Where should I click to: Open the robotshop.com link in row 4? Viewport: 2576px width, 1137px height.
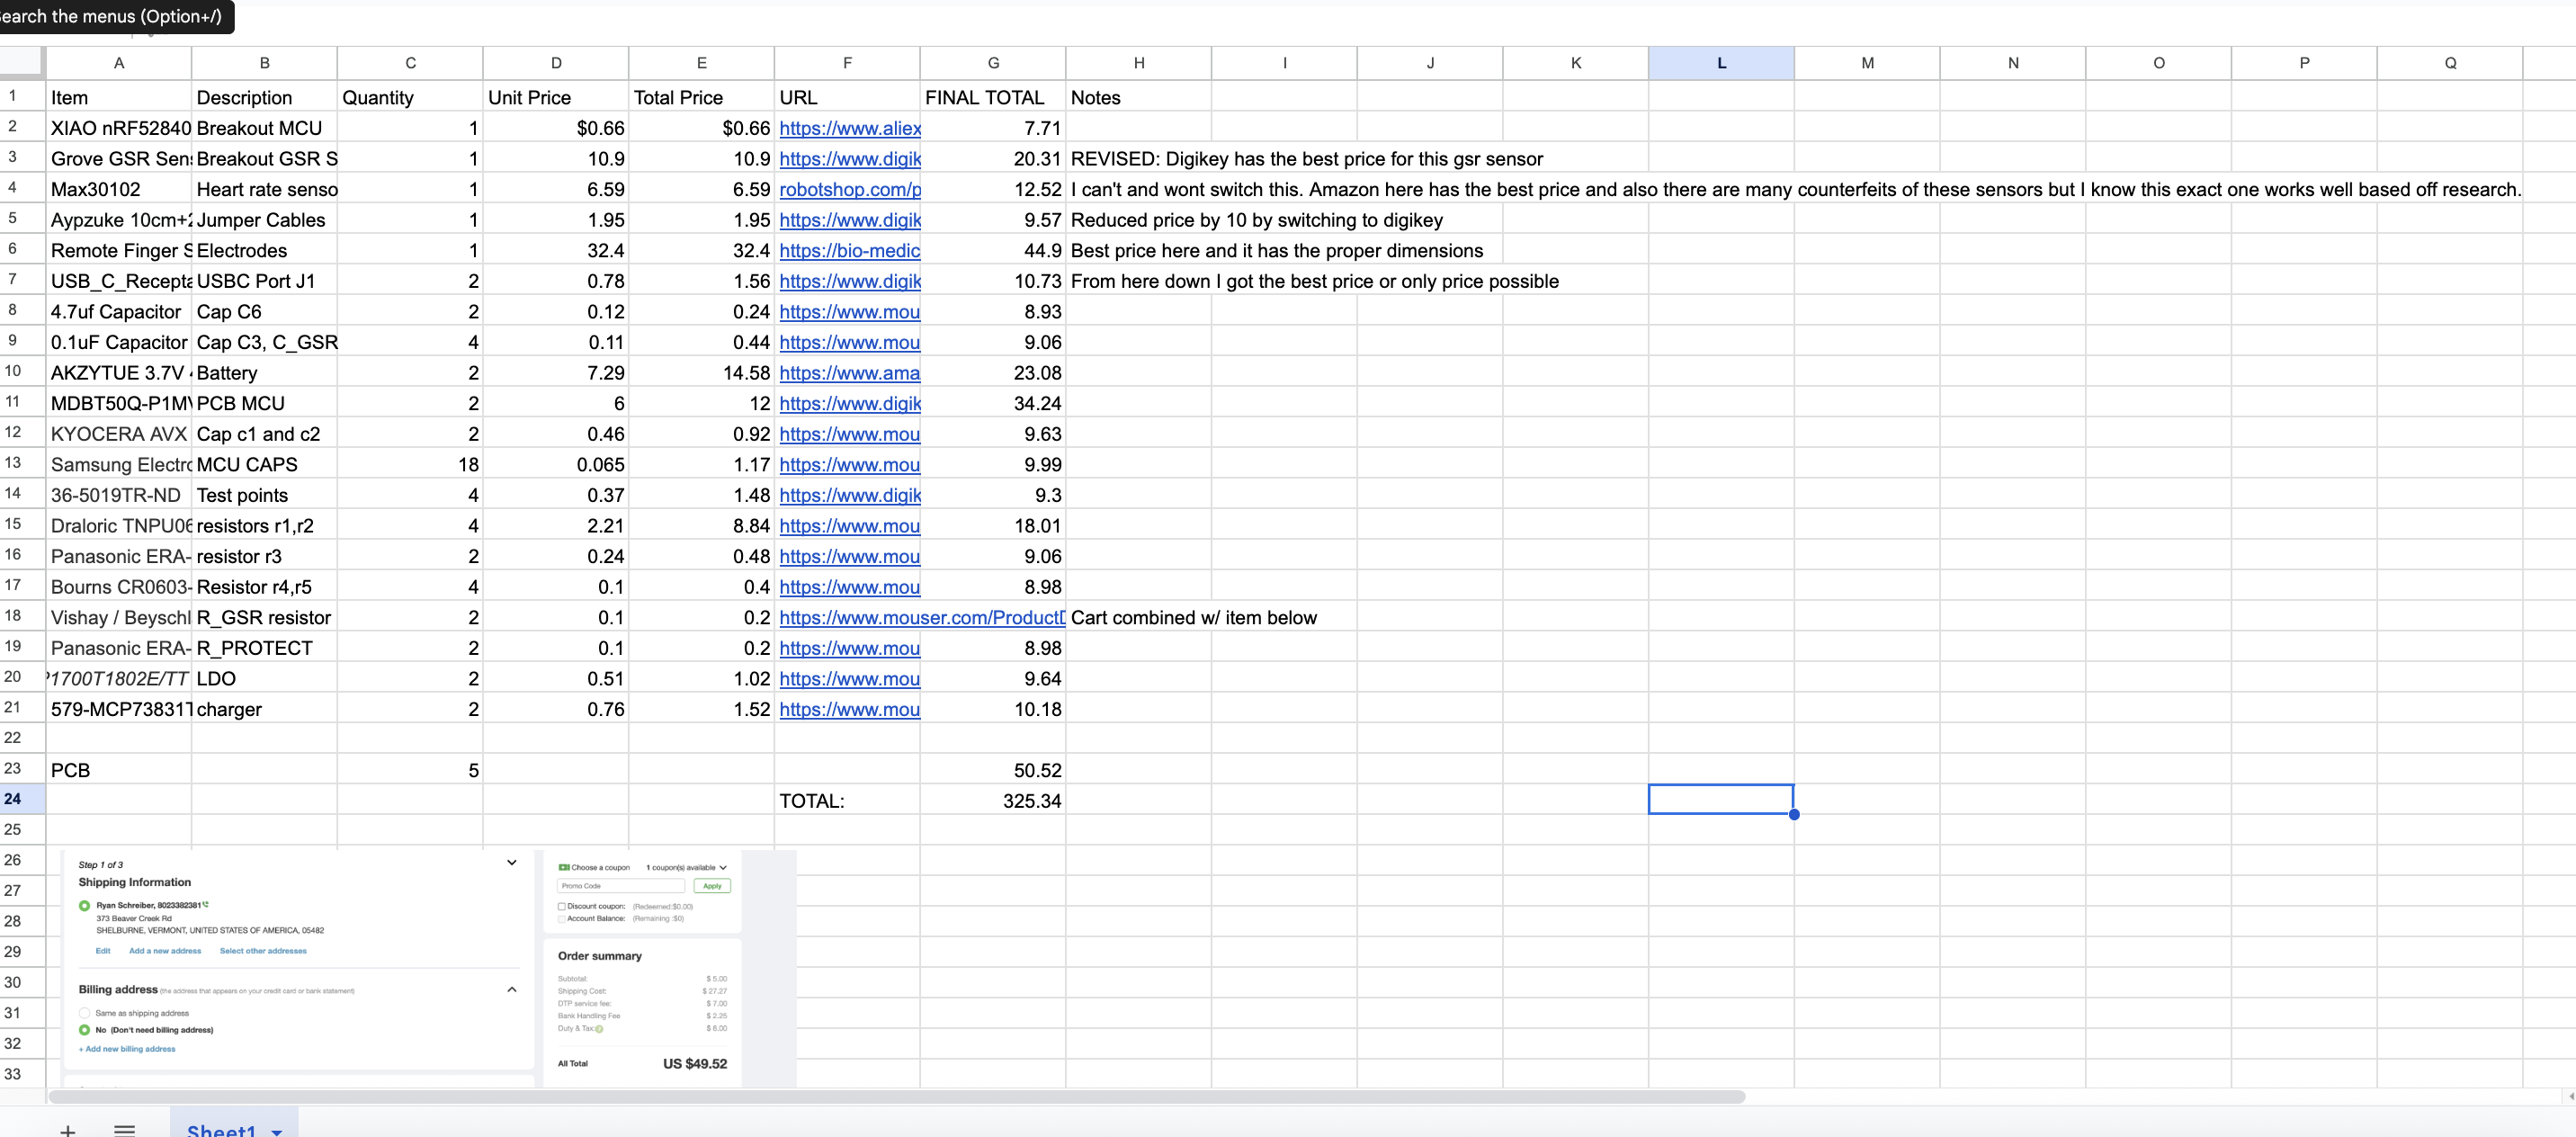coord(849,189)
